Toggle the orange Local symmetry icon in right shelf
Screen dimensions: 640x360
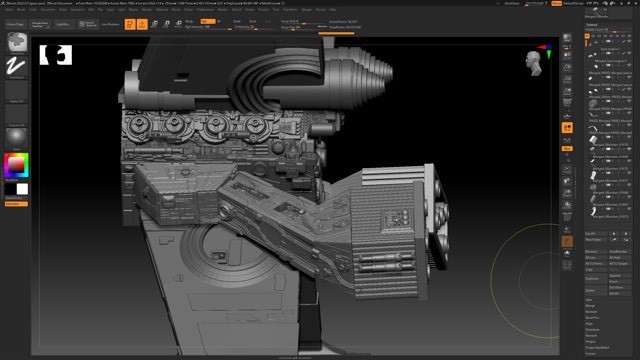(x=567, y=128)
